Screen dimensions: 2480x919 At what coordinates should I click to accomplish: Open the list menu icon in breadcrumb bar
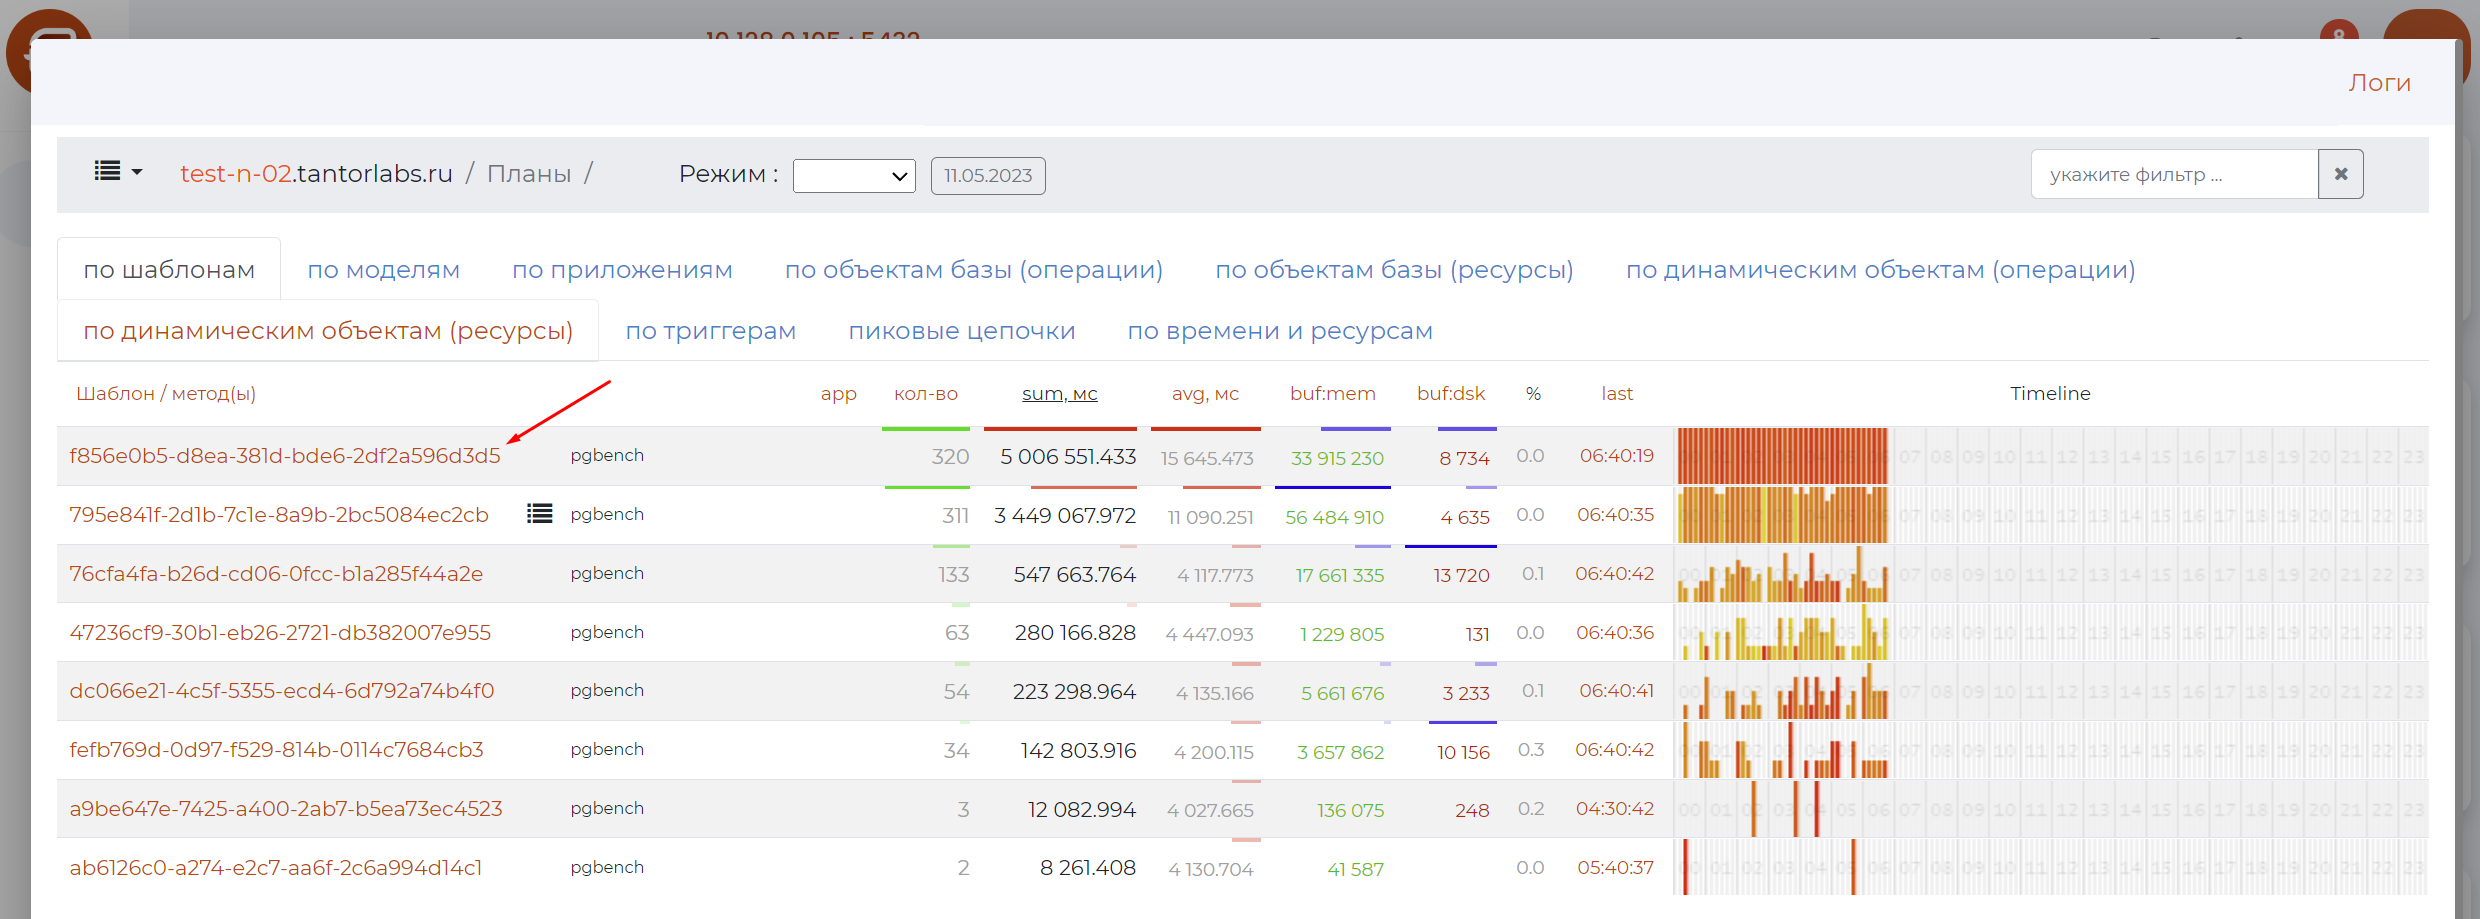click(117, 172)
